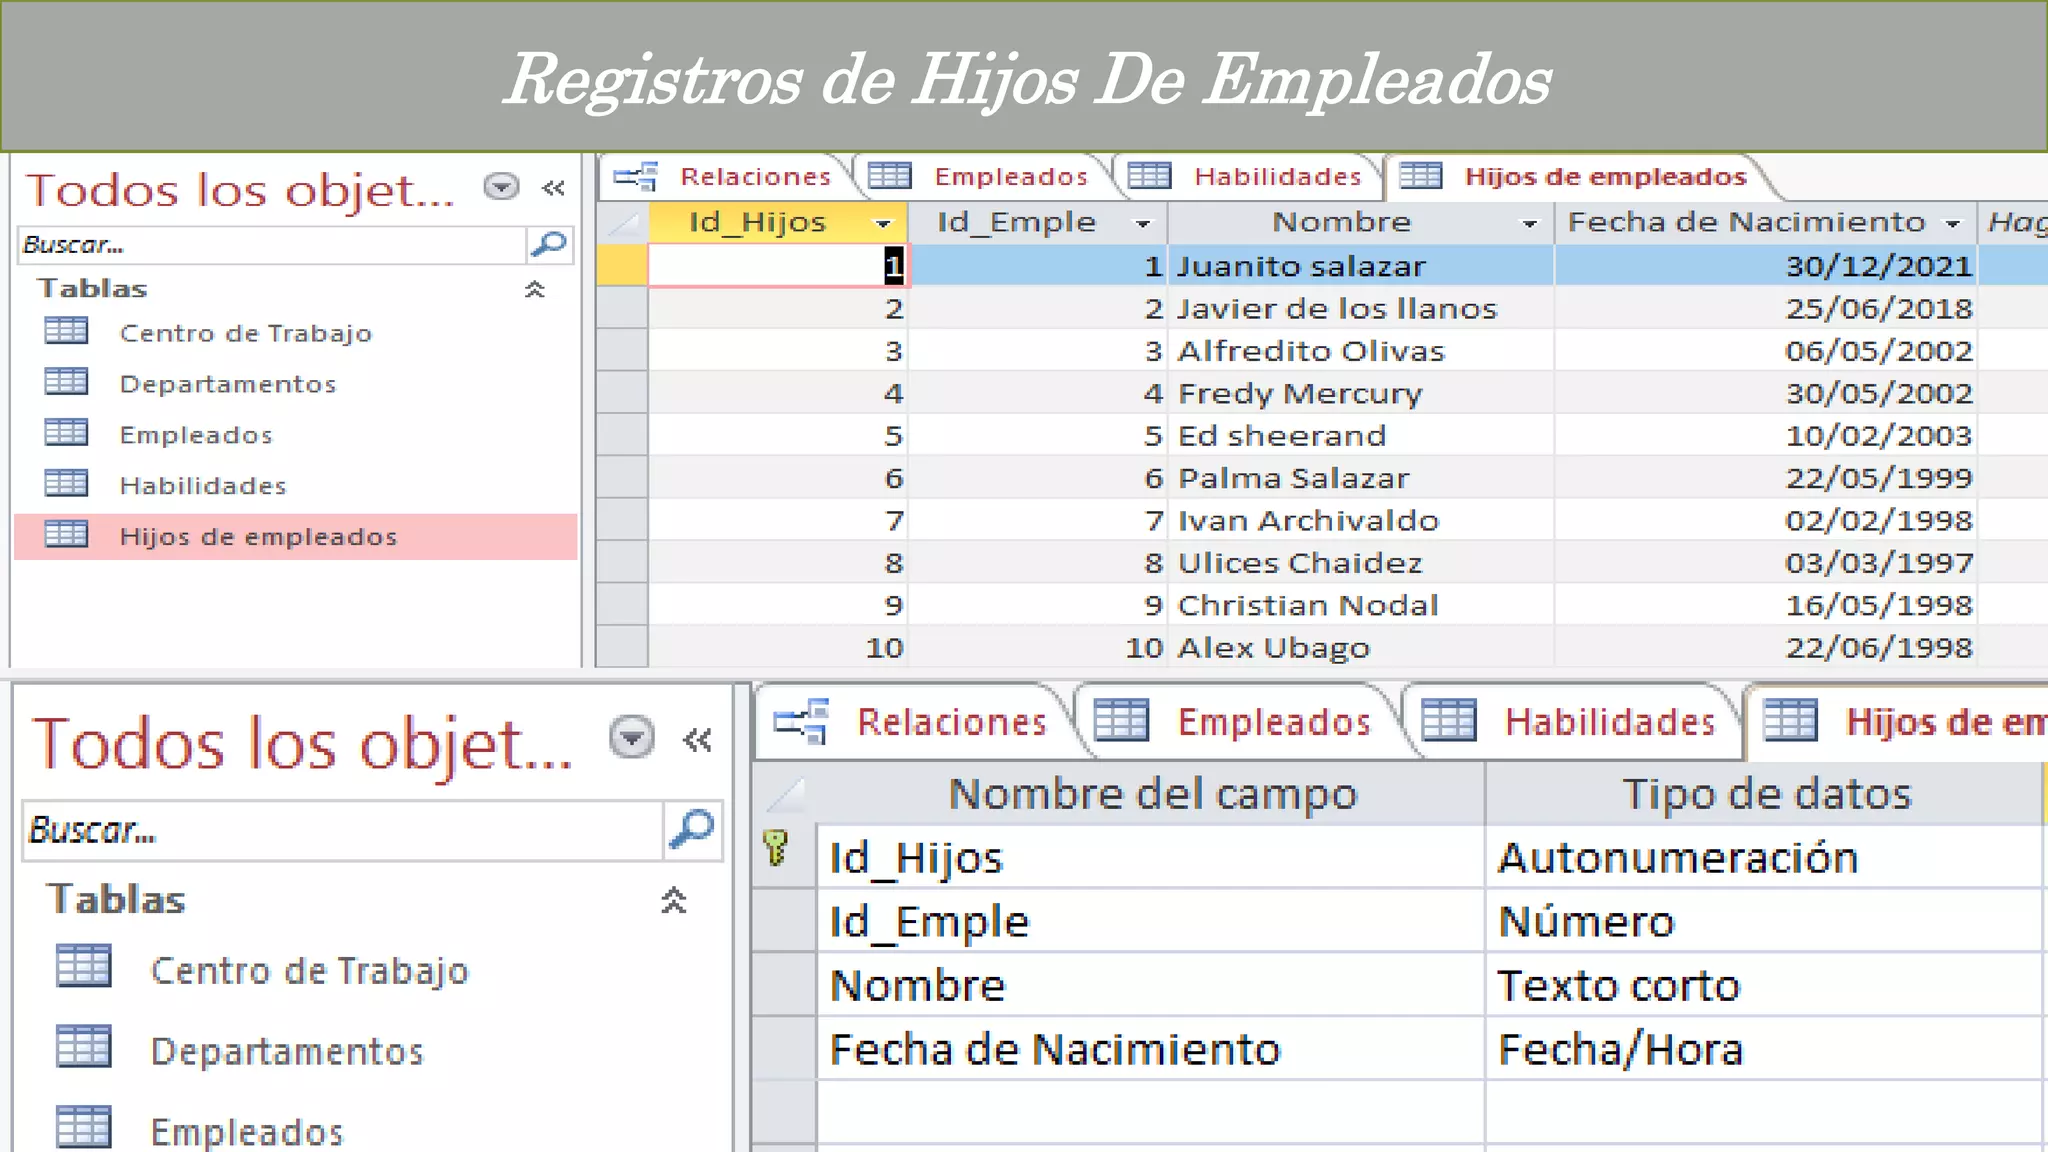
Task: Switch to Habilidades tab in upper window
Action: [x=1246, y=177]
